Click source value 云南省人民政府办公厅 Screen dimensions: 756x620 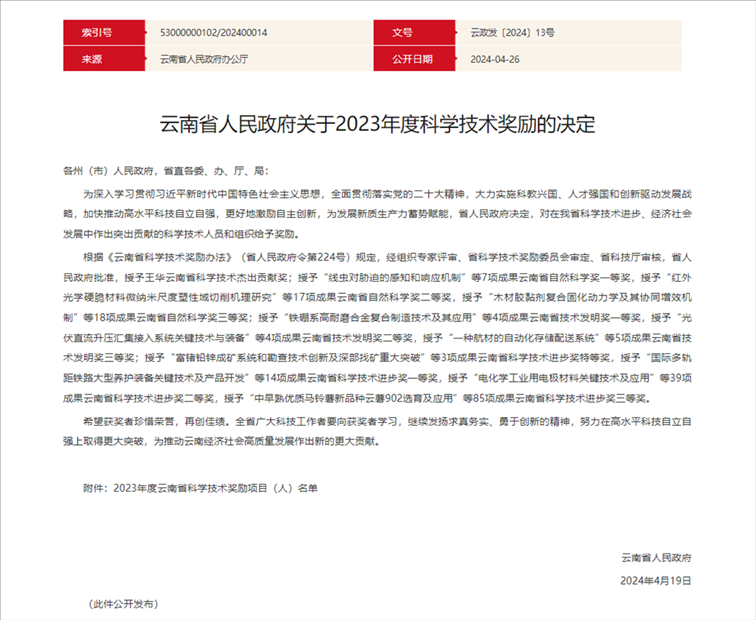(x=204, y=59)
